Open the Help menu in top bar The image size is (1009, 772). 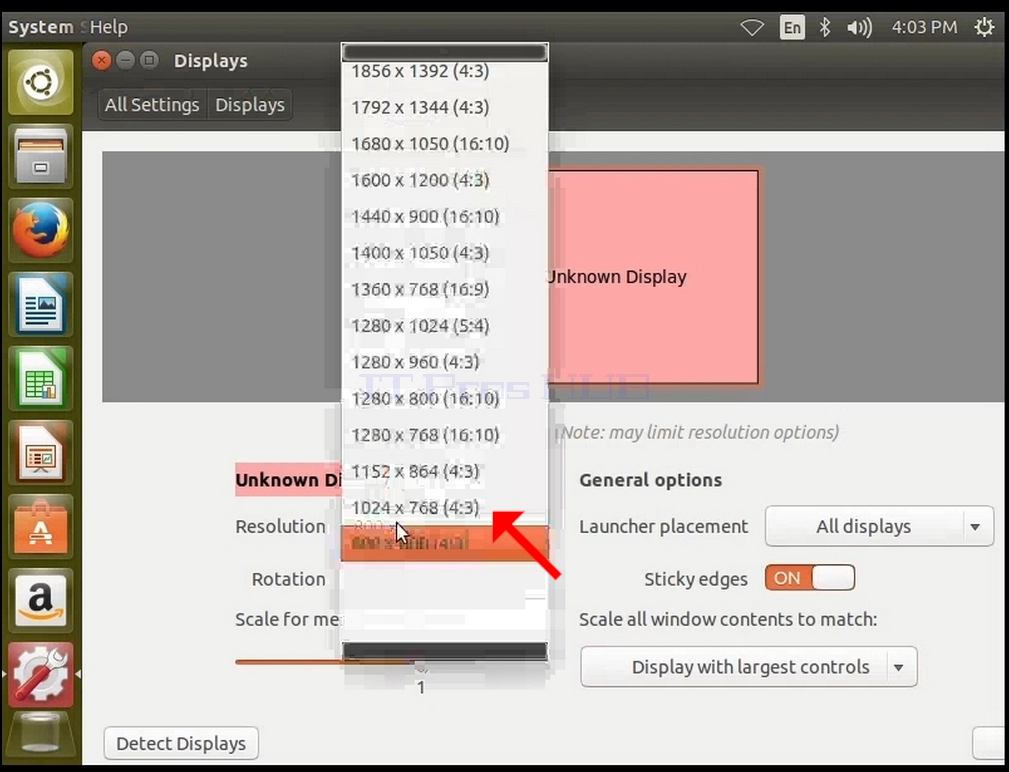pyautogui.click(x=109, y=27)
